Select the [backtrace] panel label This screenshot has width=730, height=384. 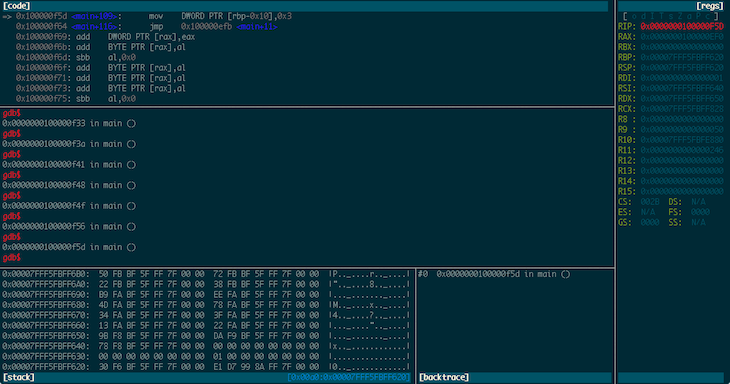pos(444,377)
